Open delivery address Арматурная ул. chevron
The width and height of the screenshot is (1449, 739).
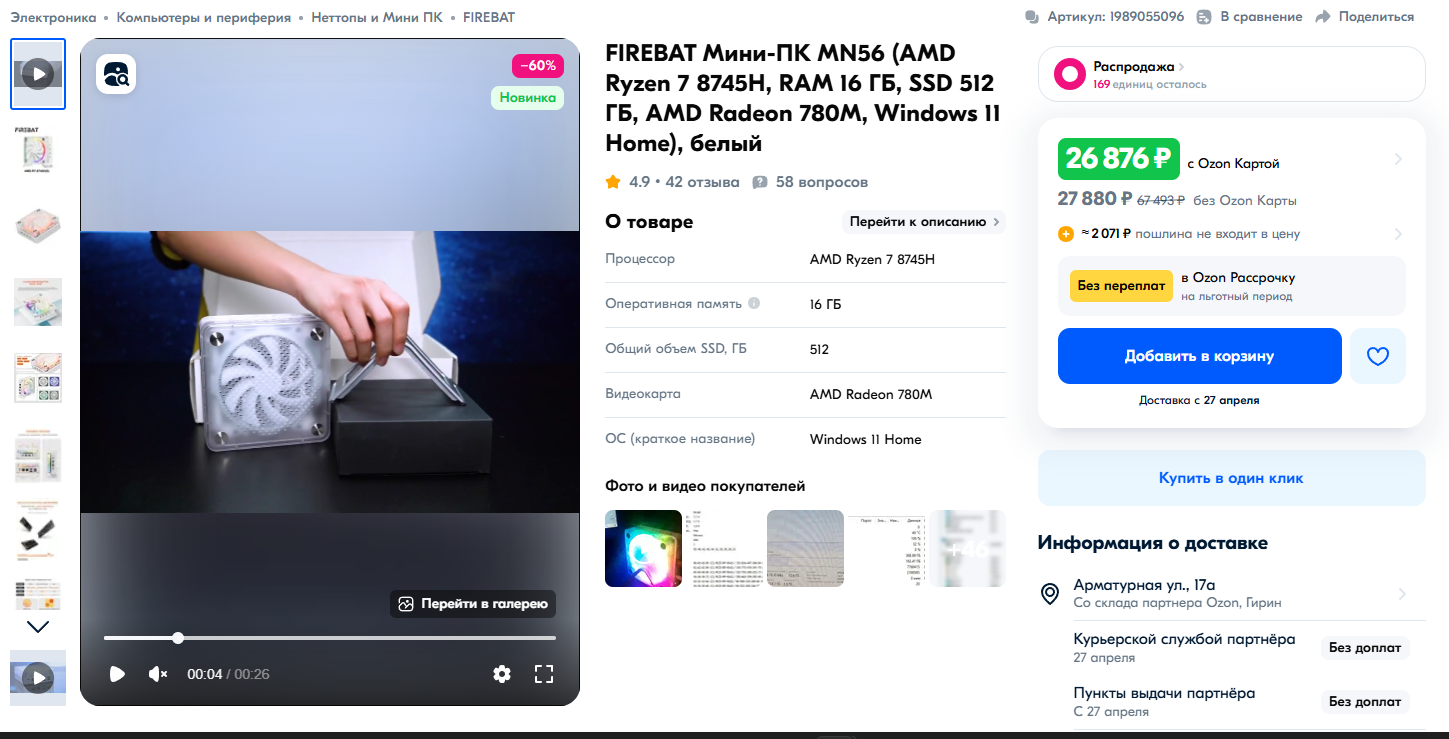pyautogui.click(x=1402, y=594)
